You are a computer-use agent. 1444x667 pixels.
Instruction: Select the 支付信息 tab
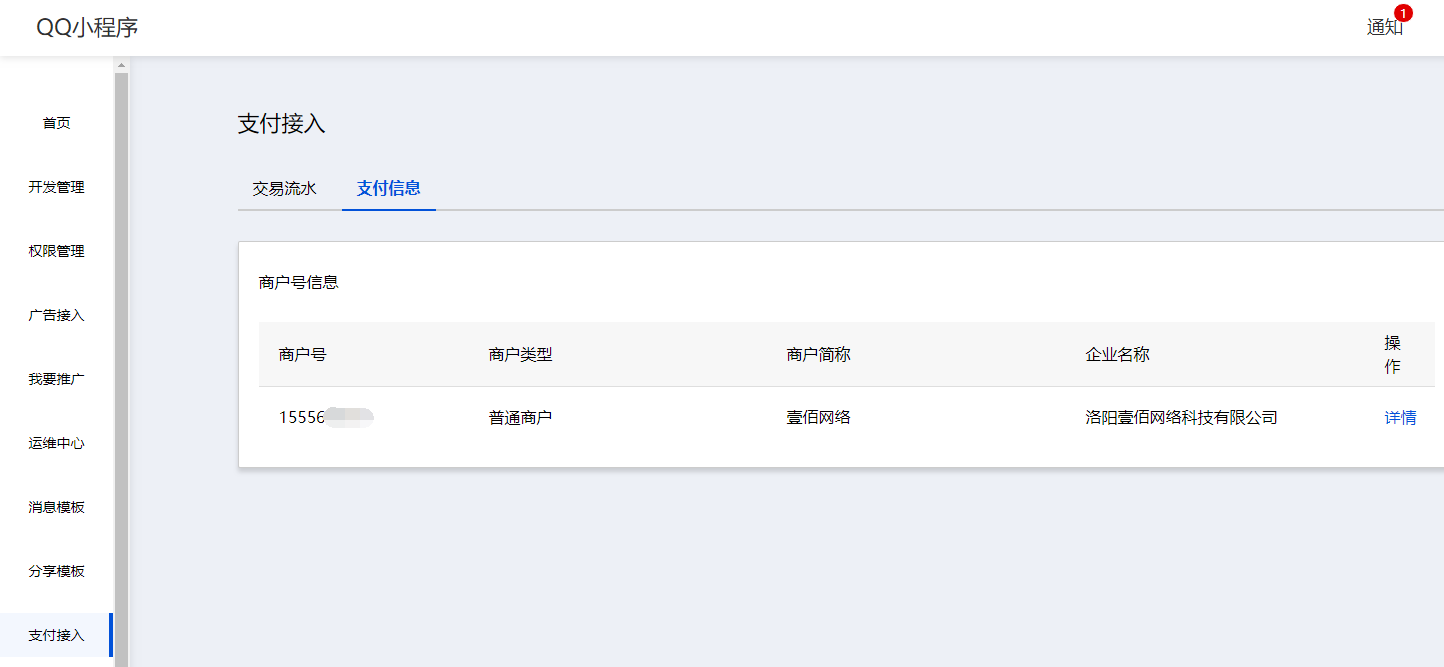click(388, 188)
